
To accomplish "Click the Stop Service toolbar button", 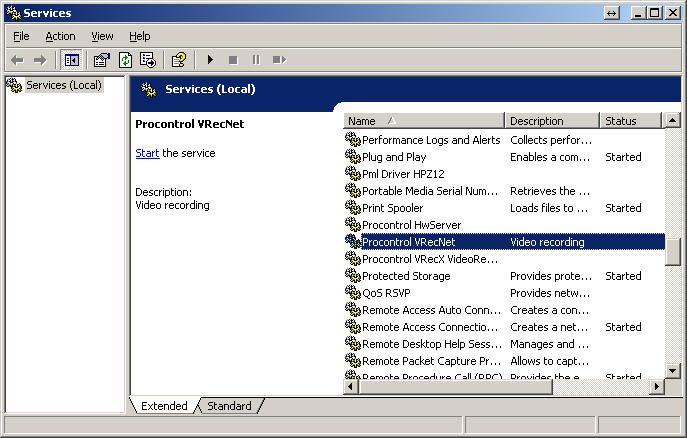I will pyautogui.click(x=233, y=60).
